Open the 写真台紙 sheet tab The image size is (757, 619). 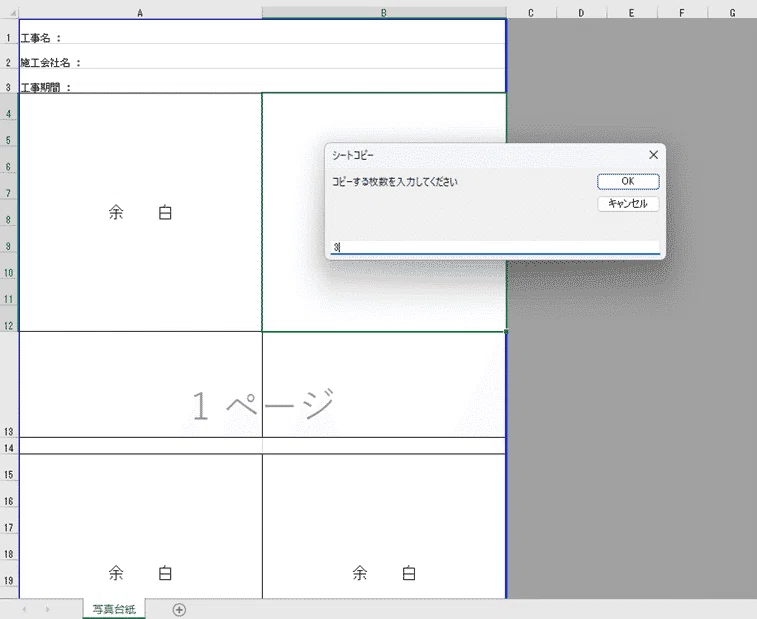114,609
